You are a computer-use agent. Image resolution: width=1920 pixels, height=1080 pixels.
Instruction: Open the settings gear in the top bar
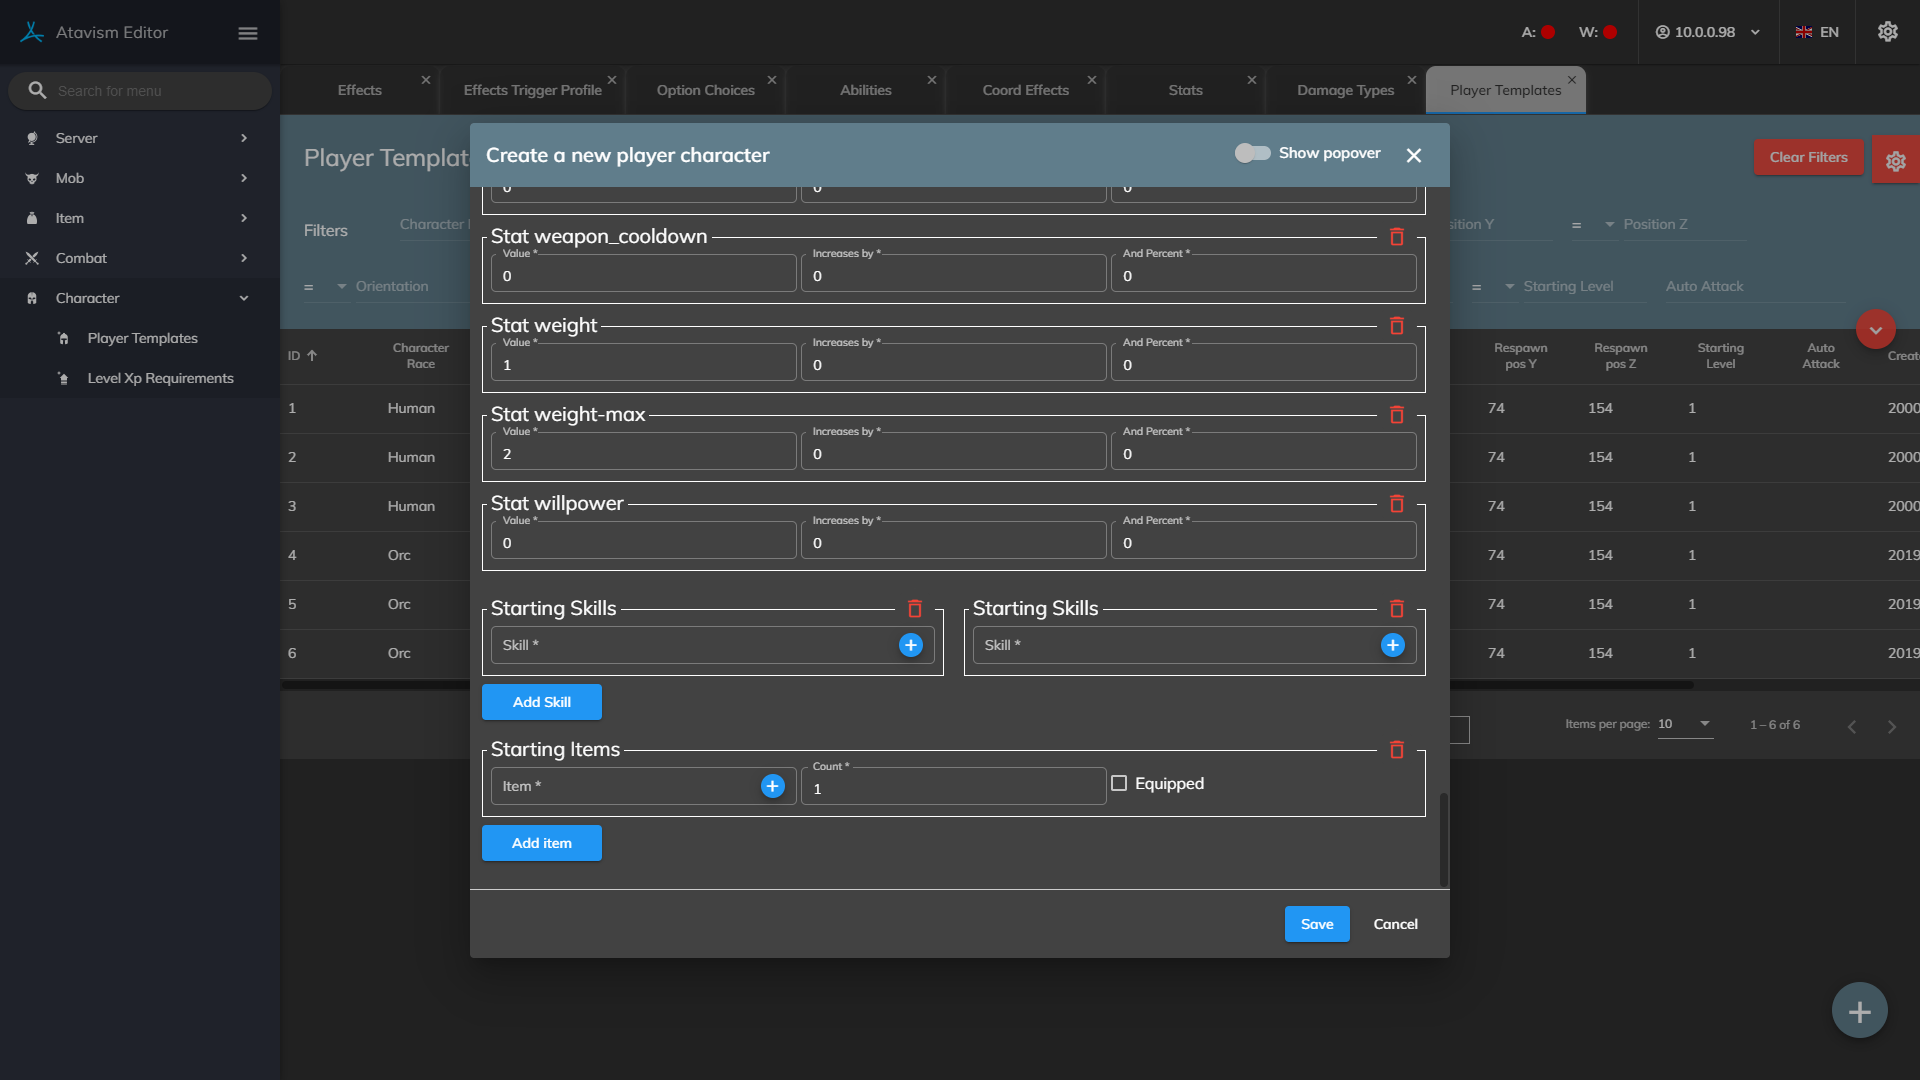(1887, 32)
